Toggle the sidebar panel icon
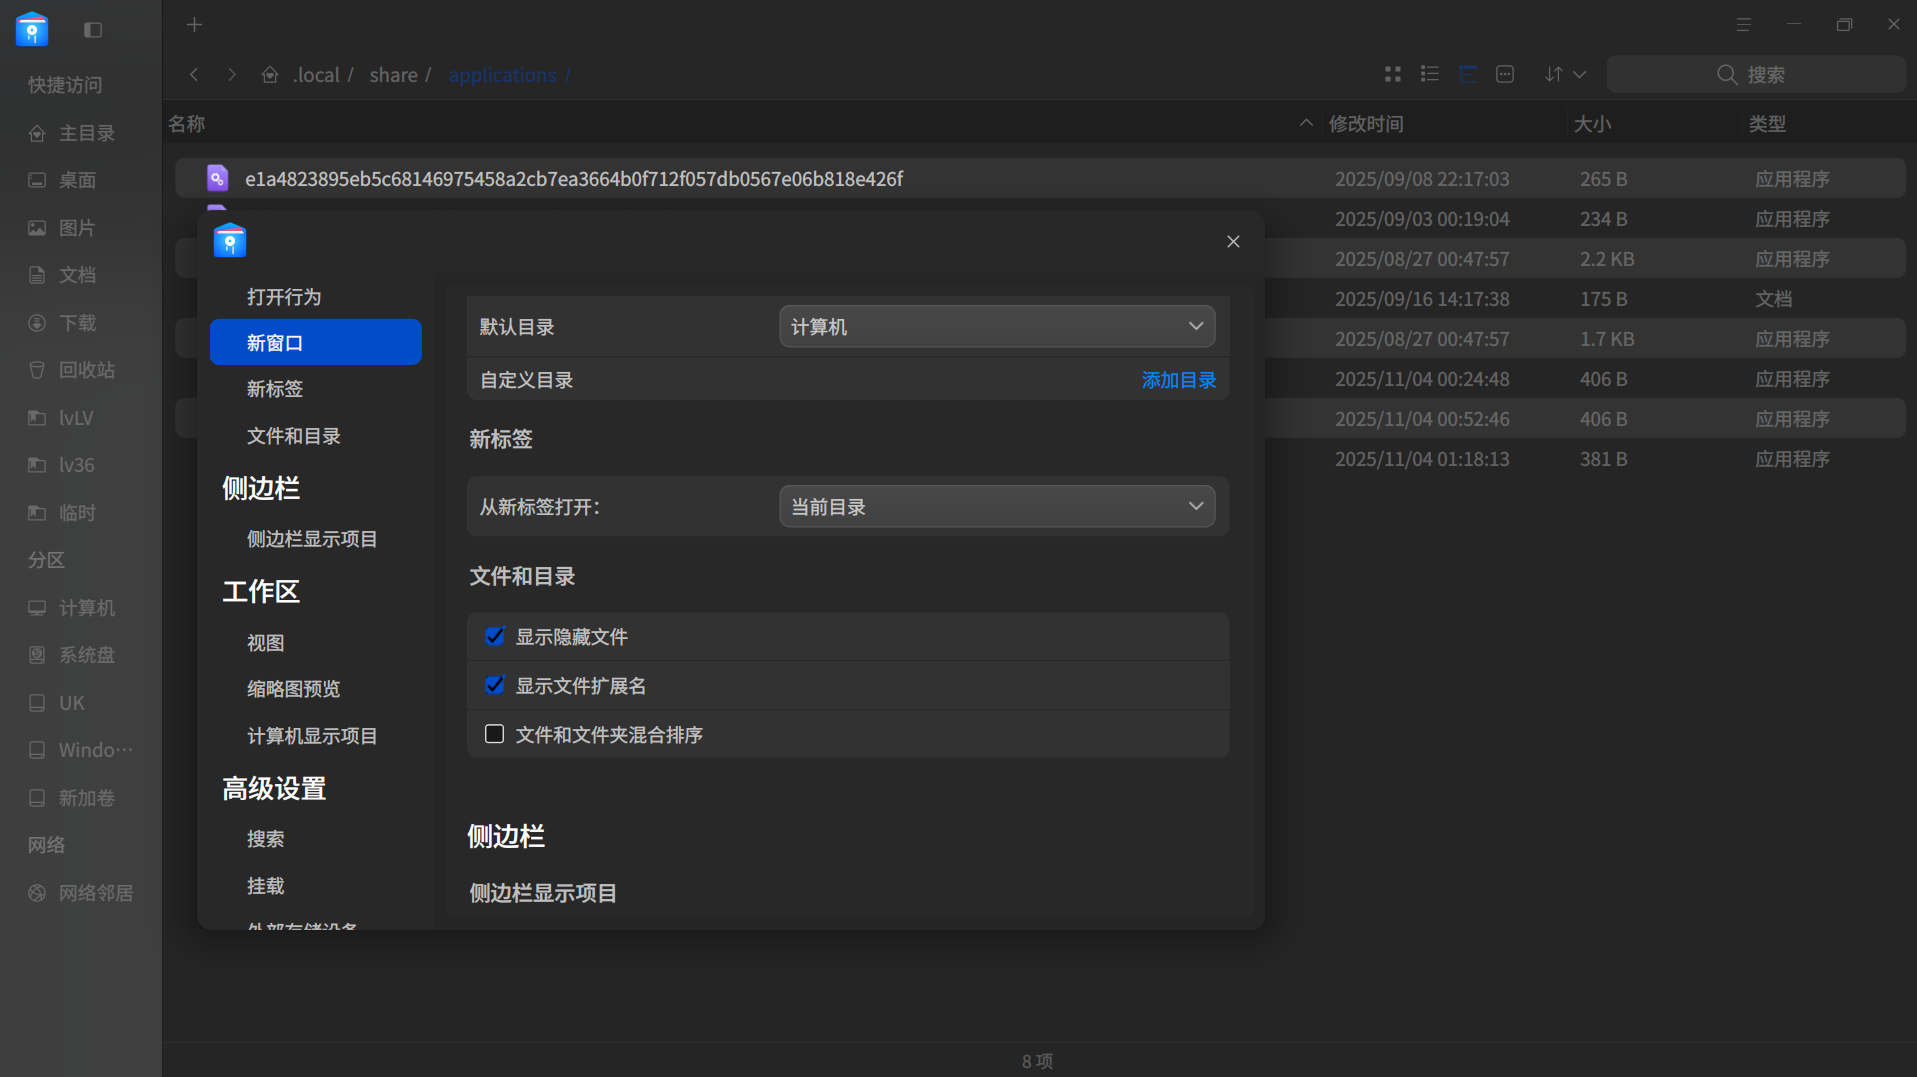This screenshot has width=1917, height=1077. click(93, 30)
